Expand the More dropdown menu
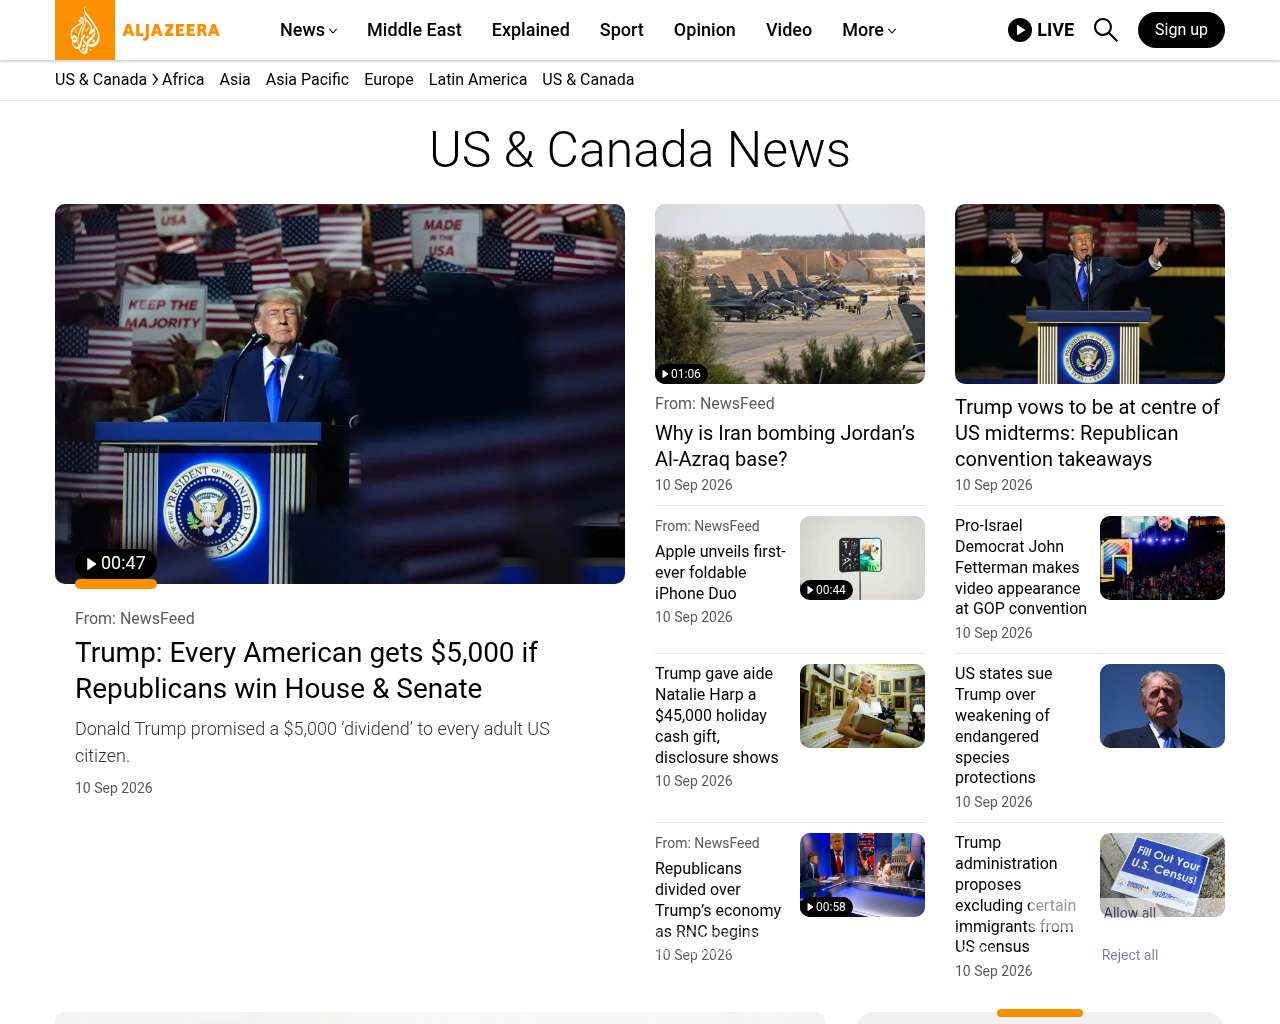 click(869, 30)
